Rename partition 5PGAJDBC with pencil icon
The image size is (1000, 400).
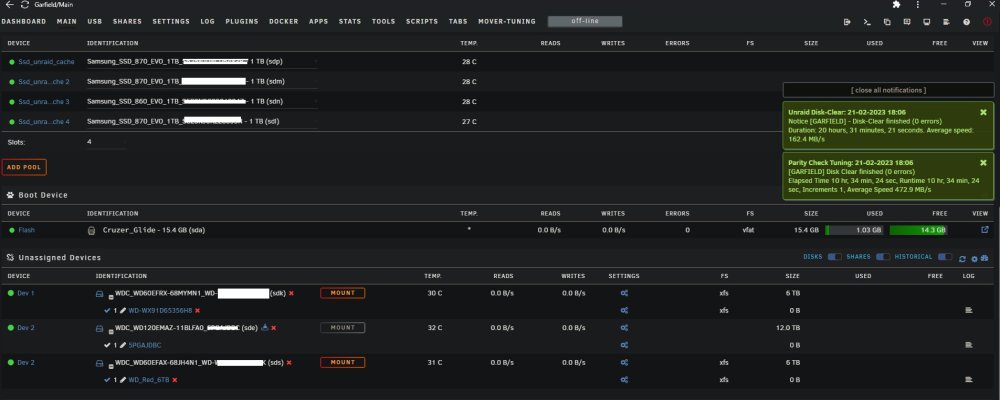click(x=123, y=345)
